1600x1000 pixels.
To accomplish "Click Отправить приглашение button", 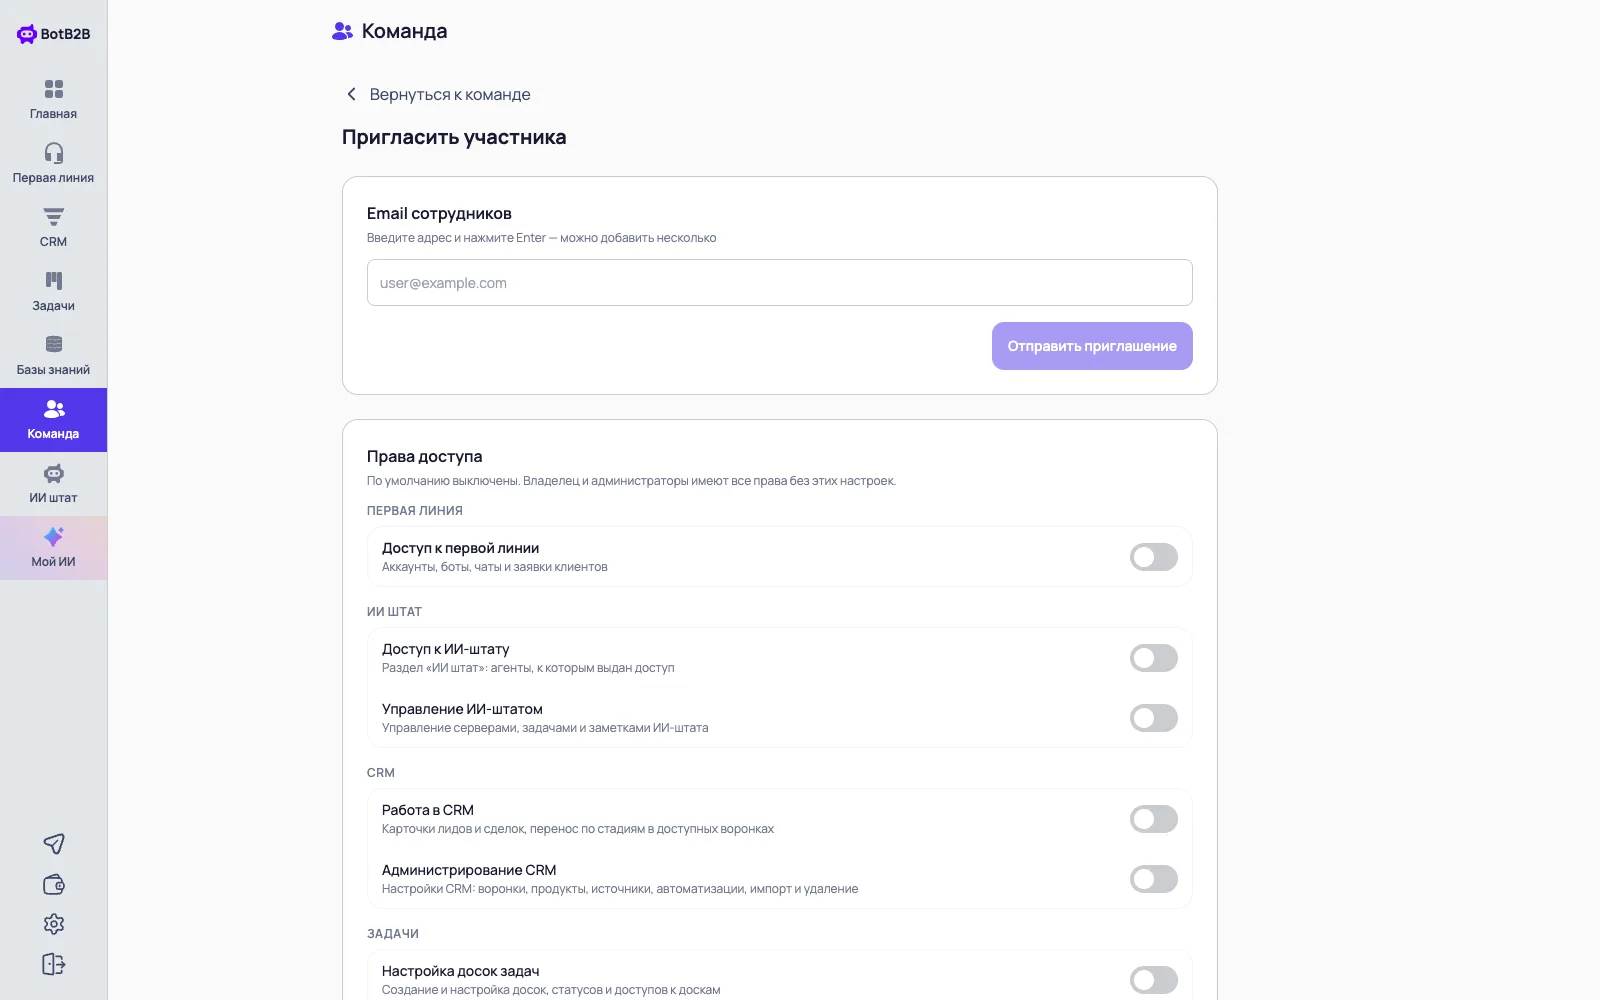I will (1092, 346).
